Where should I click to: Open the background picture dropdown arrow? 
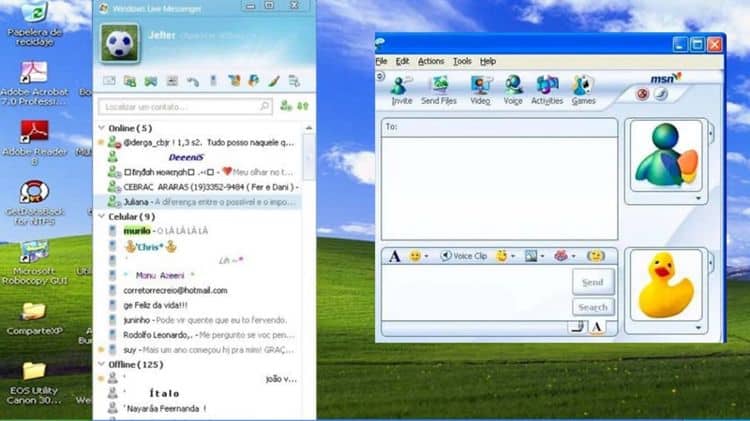tap(542, 256)
